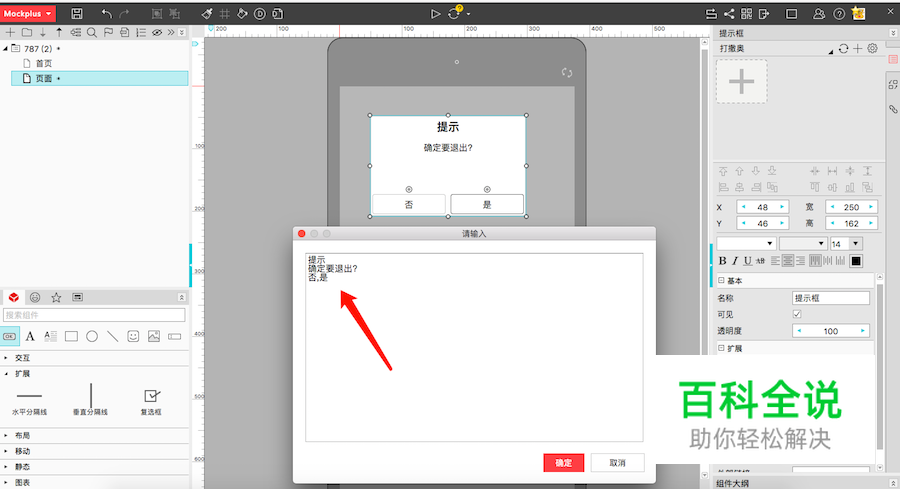Select the 首页 page in the project tree
The image size is (900, 489).
pyautogui.click(x=44, y=63)
